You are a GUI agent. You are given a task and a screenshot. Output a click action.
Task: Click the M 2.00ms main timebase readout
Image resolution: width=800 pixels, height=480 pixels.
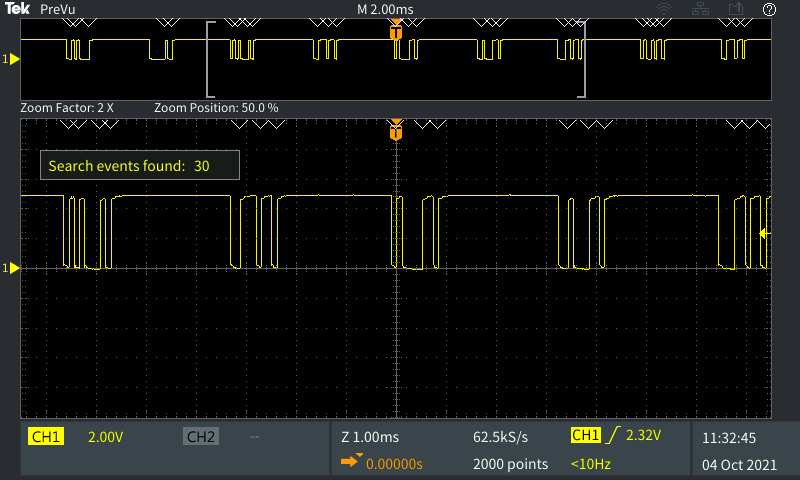(x=385, y=9)
